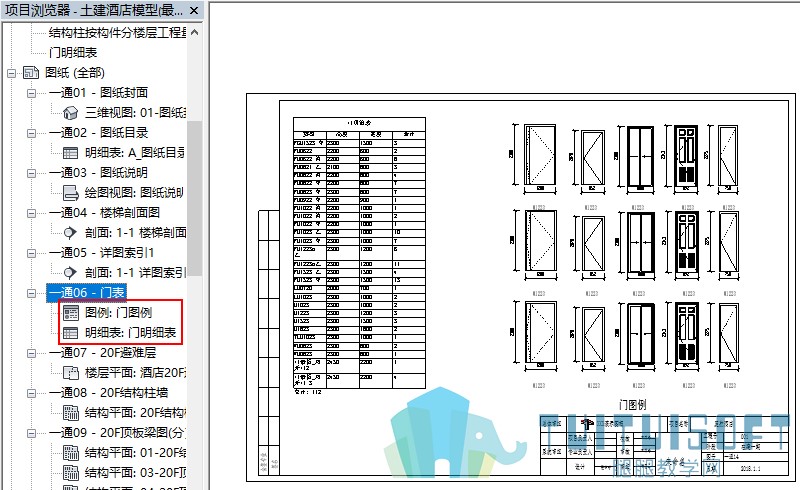
Task: Select sheet 一通08 - 20F结构柱墙
Action: click(109, 393)
